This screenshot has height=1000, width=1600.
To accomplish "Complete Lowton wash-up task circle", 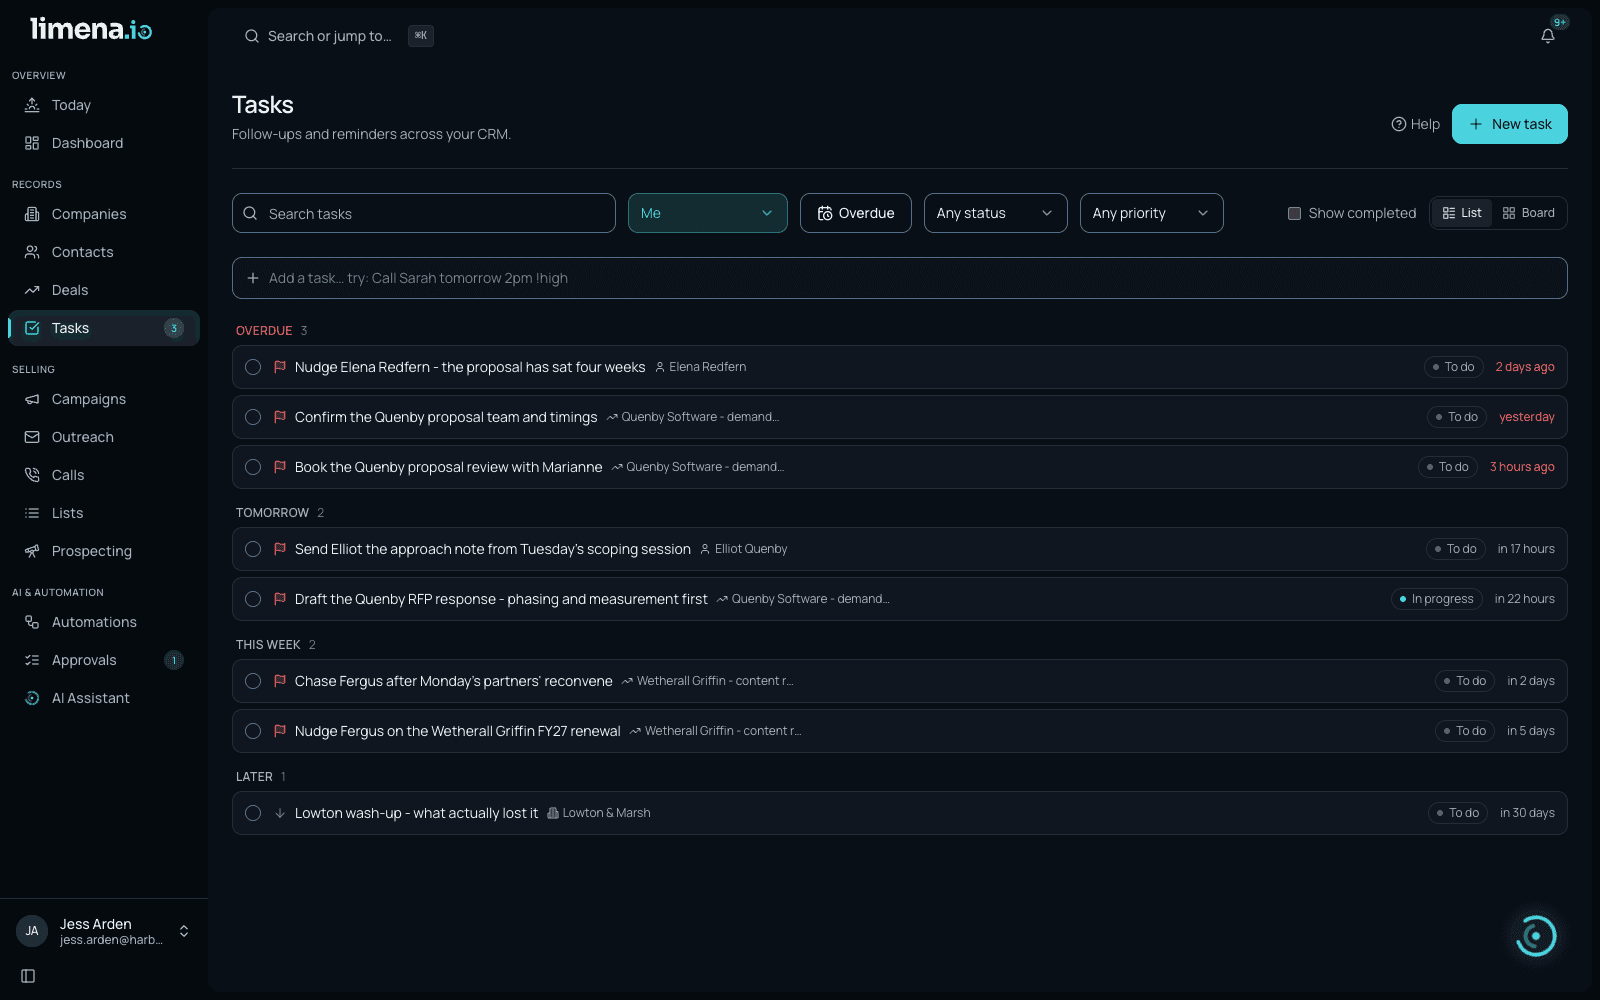I will pyautogui.click(x=253, y=813).
